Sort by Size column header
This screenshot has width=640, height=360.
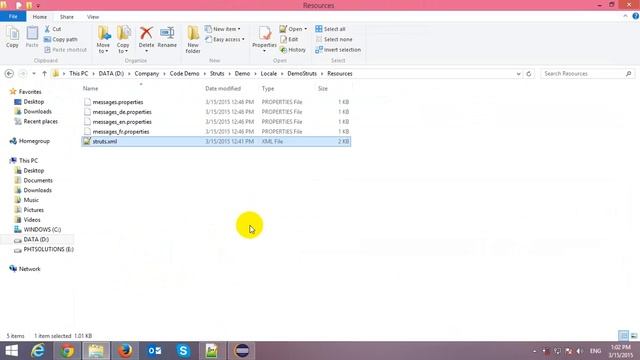(x=322, y=88)
